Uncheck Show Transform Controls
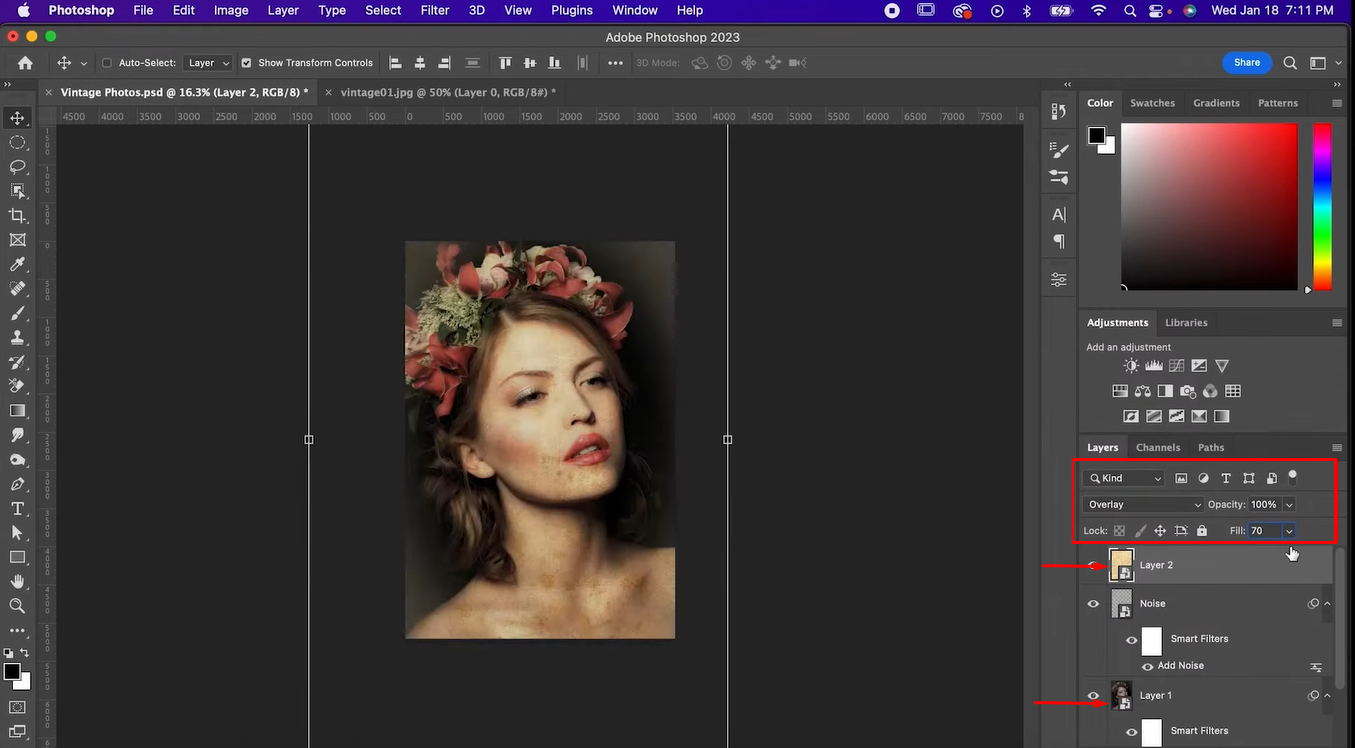 246,63
